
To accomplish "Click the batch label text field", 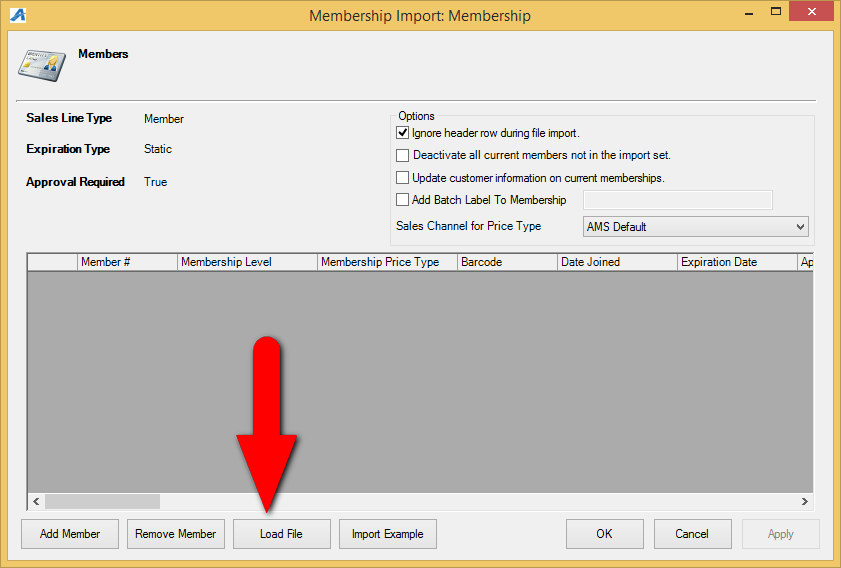I will (678, 200).
